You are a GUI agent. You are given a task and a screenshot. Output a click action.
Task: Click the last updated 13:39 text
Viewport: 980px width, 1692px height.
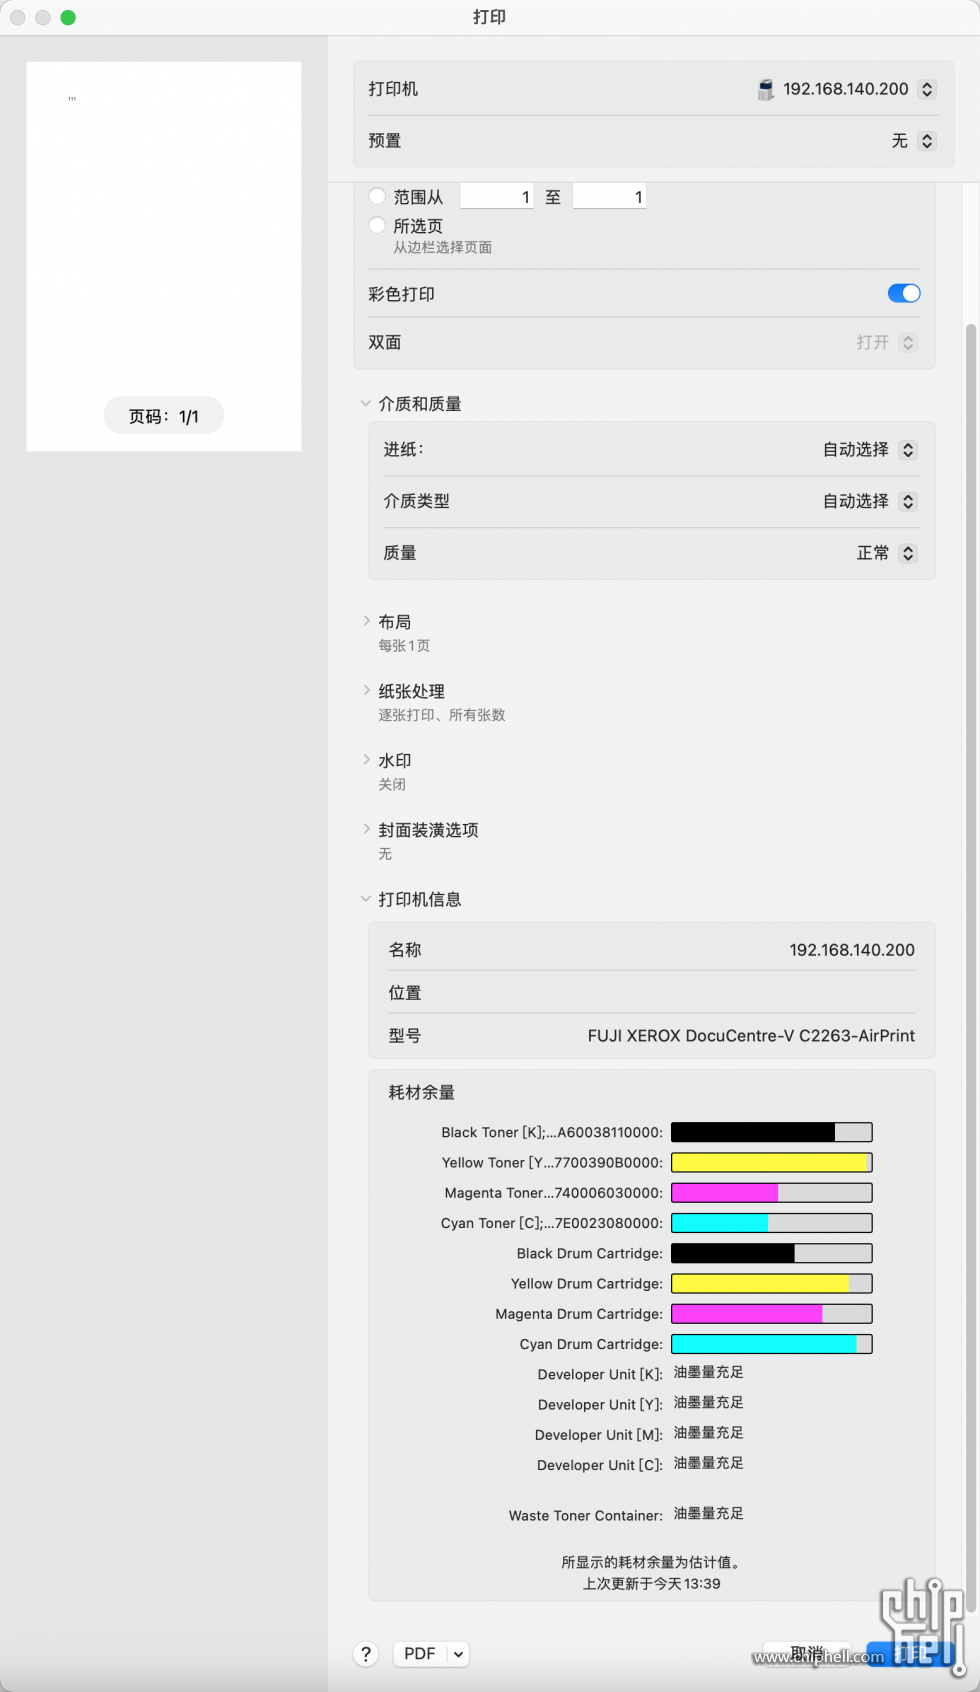click(x=652, y=1584)
